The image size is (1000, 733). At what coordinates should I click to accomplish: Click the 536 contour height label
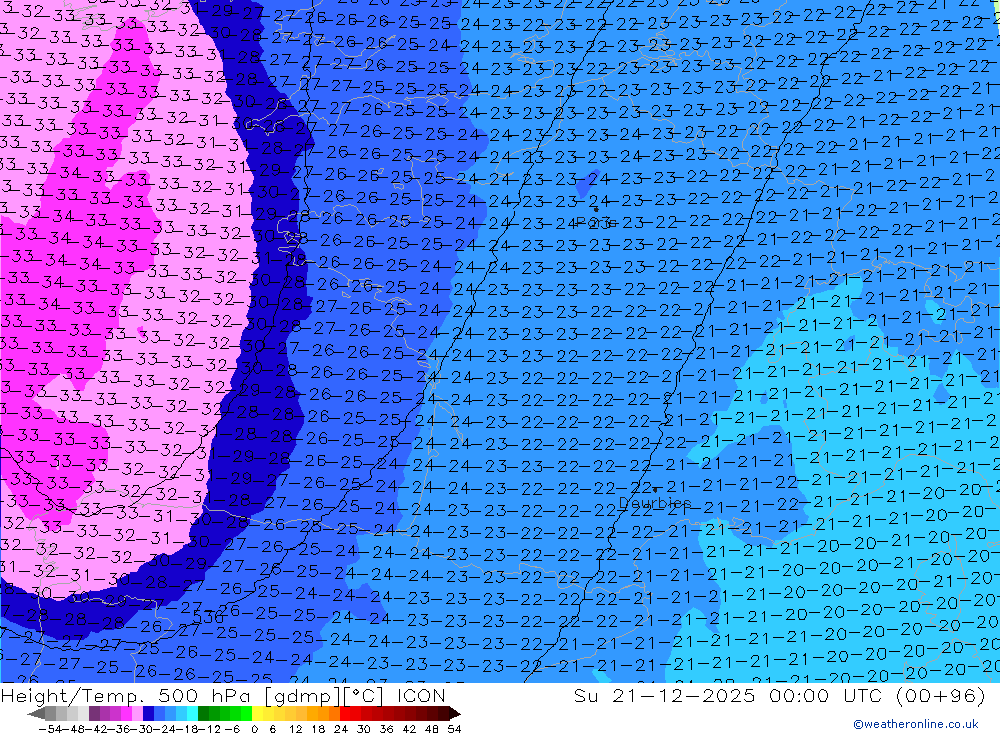click(x=208, y=618)
